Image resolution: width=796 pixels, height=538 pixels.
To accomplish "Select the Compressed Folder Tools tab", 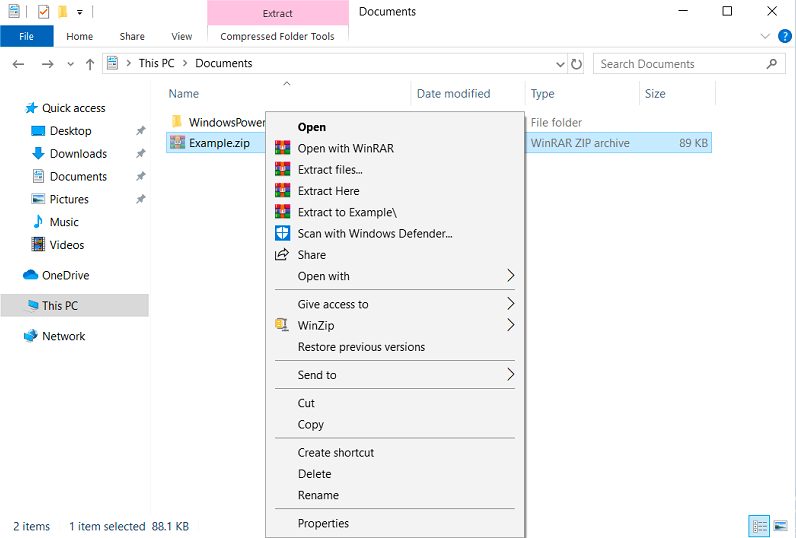I will click(x=277, y=36).
